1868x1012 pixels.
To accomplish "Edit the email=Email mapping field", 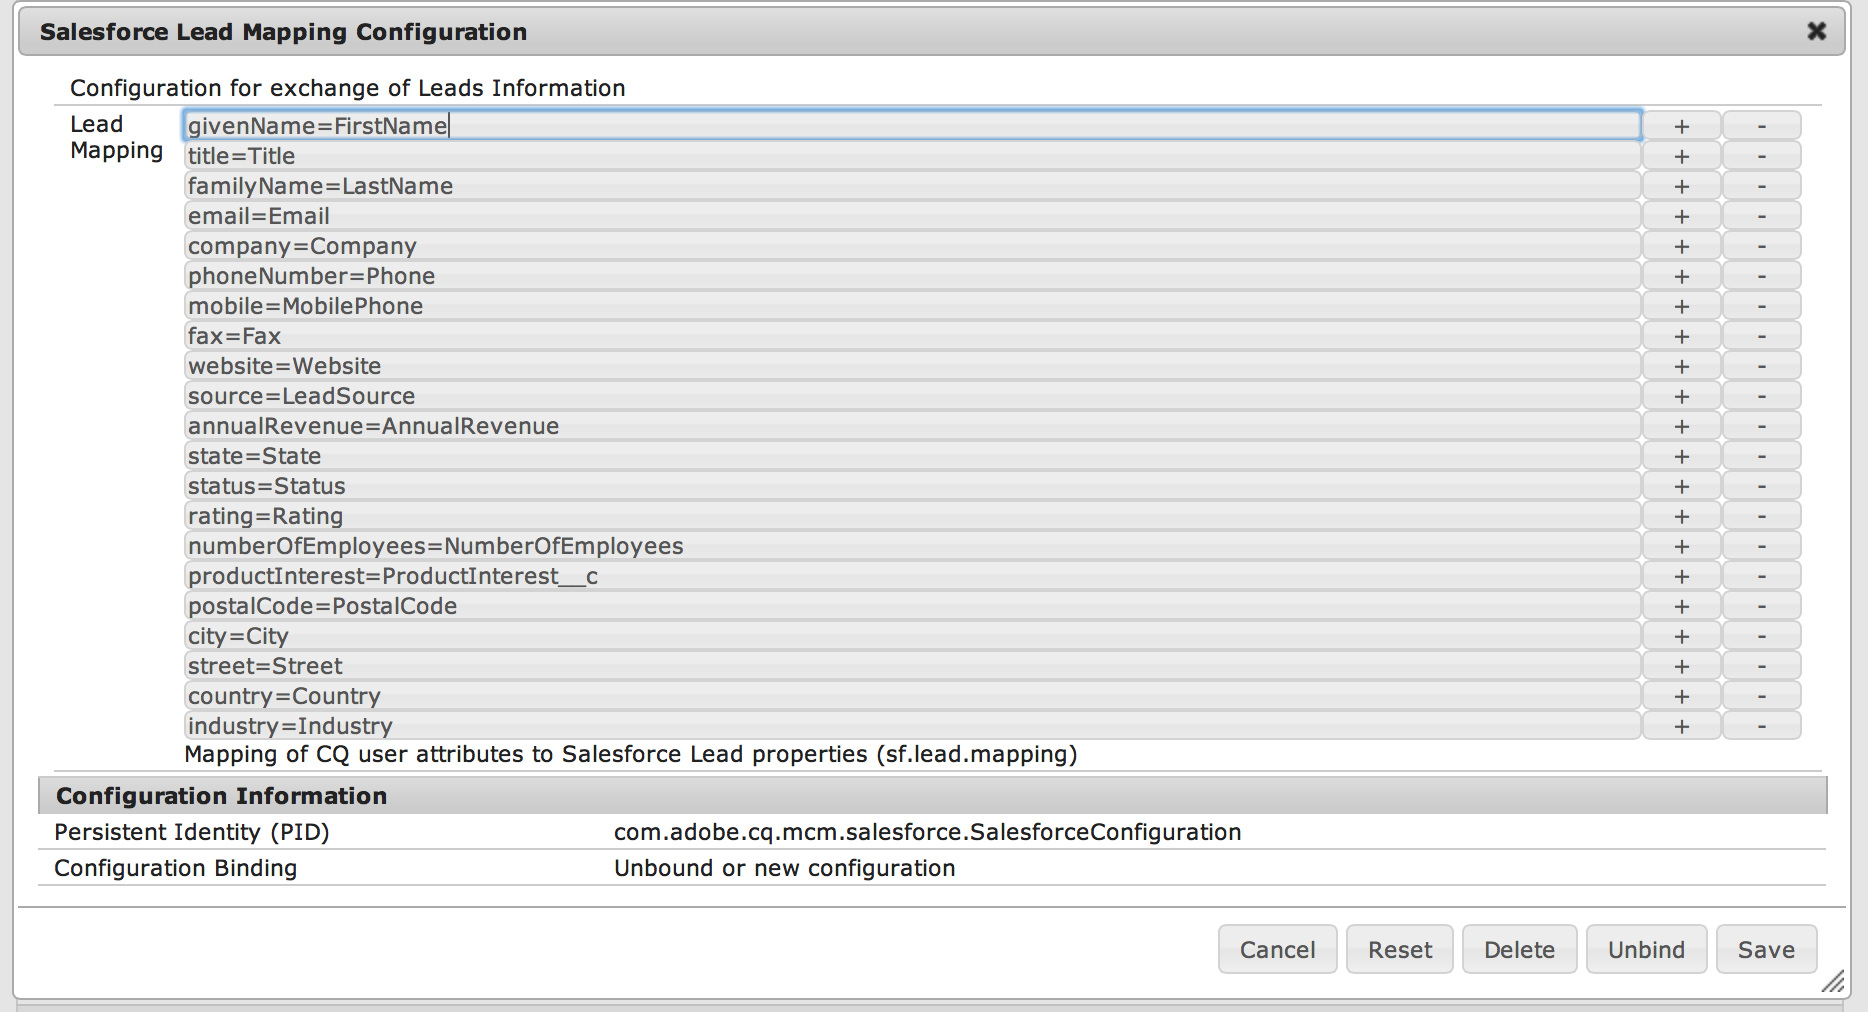I will [x=912, y=216].
